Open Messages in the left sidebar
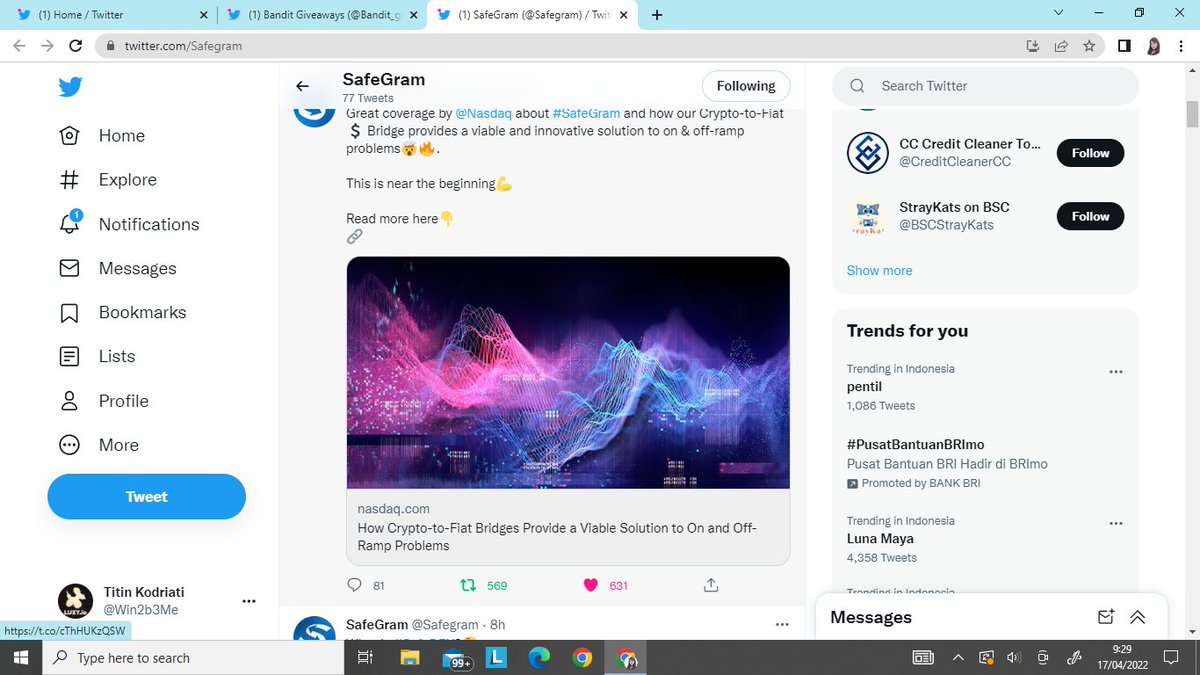Image resolution: width=1200 pixels, height=675 pixels. pyautogui.click(x=118, y=268)
